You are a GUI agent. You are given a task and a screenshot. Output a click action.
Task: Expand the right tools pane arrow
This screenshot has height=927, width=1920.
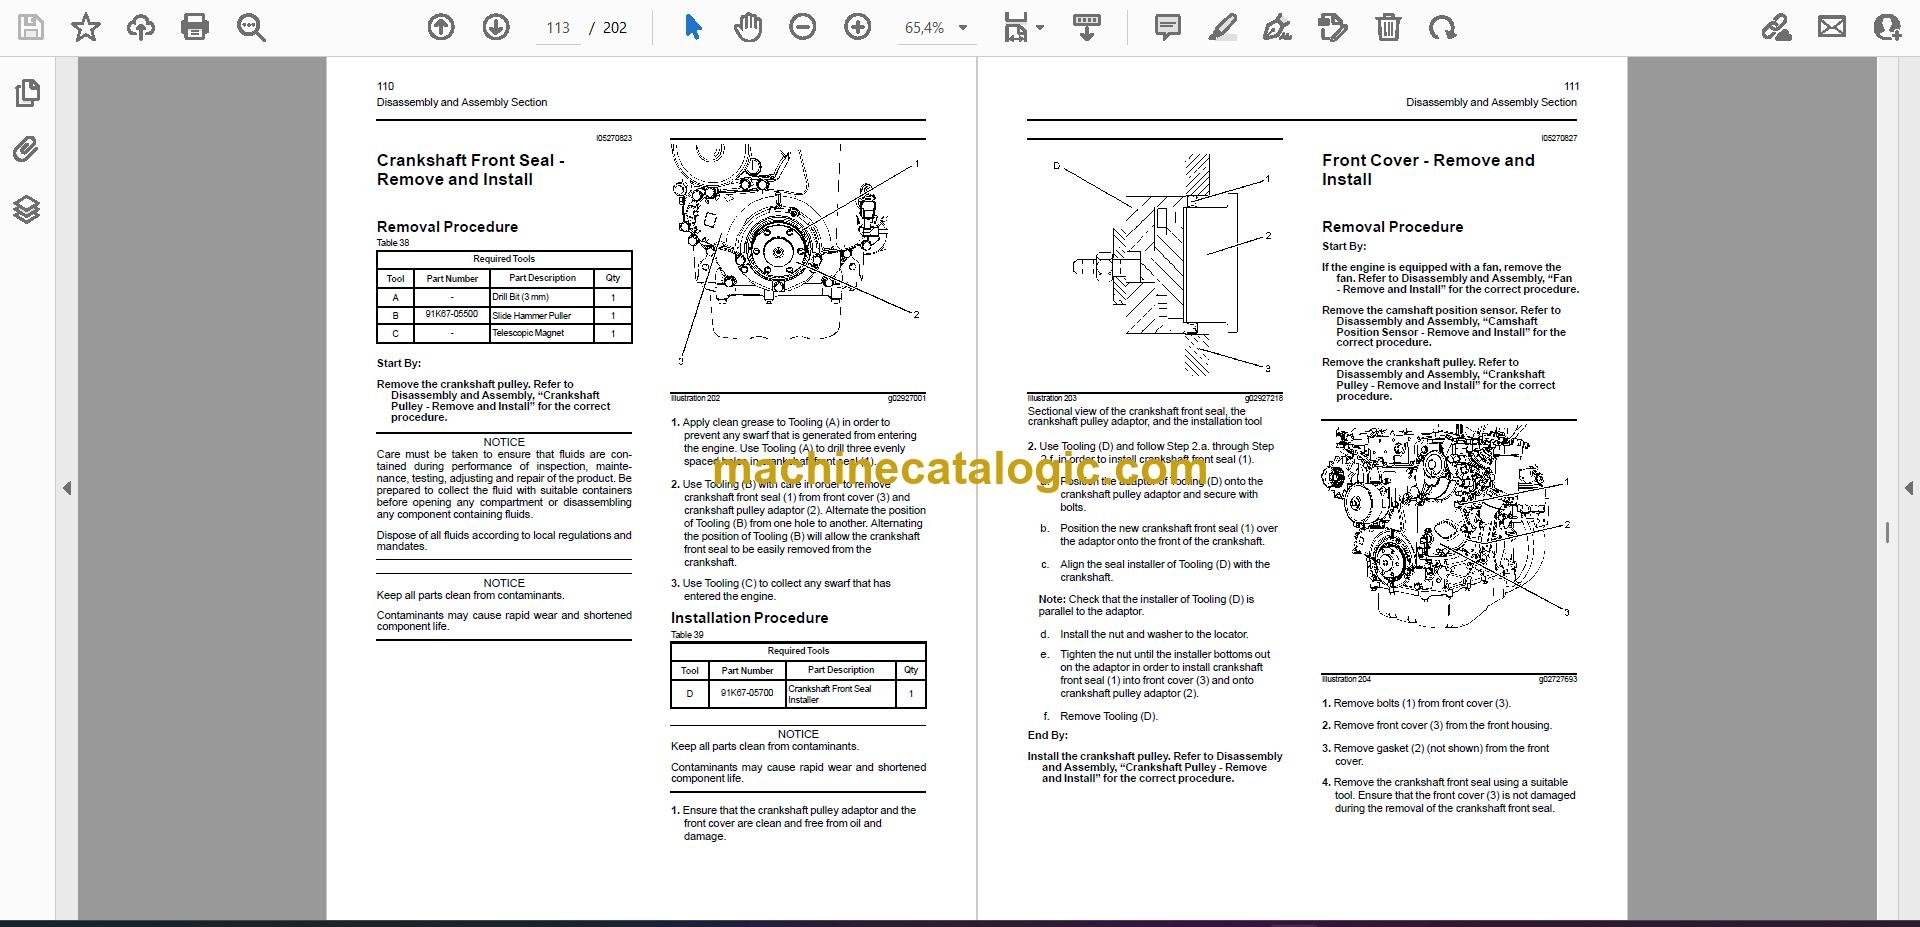coord(1908,488)
